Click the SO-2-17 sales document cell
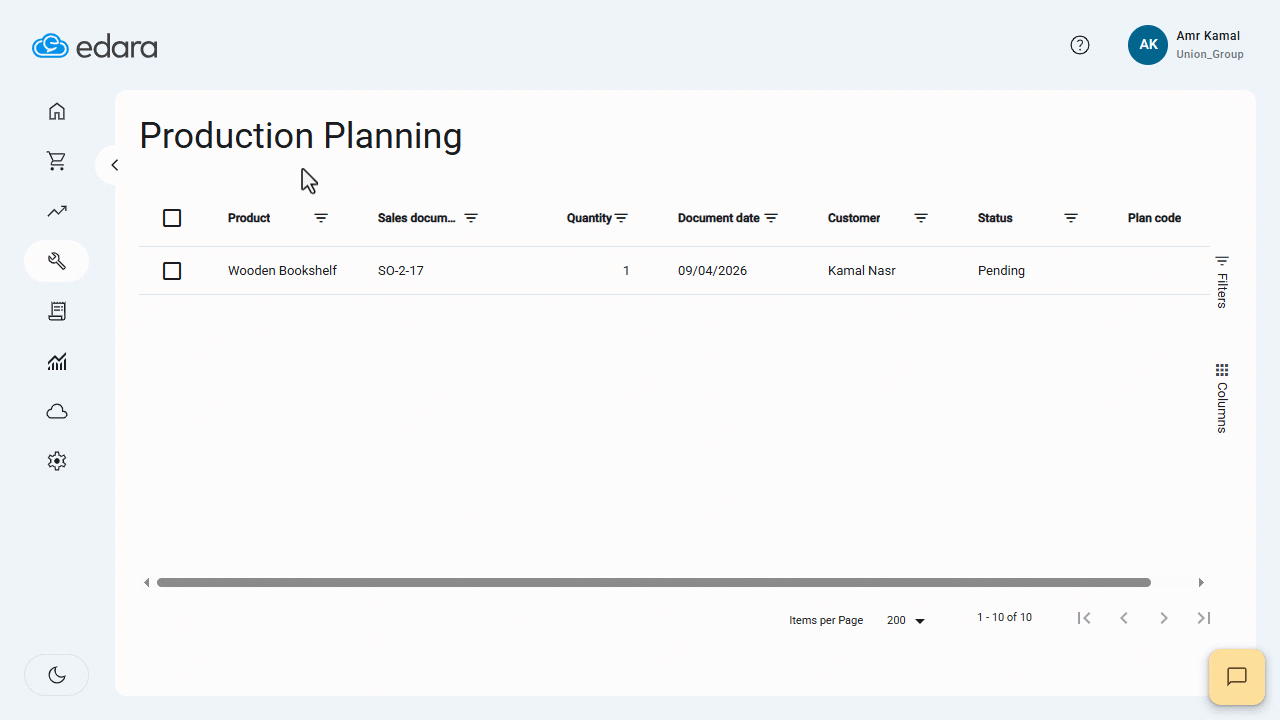Viewport: 1280px width, 720px height. [x=401, y=271]
